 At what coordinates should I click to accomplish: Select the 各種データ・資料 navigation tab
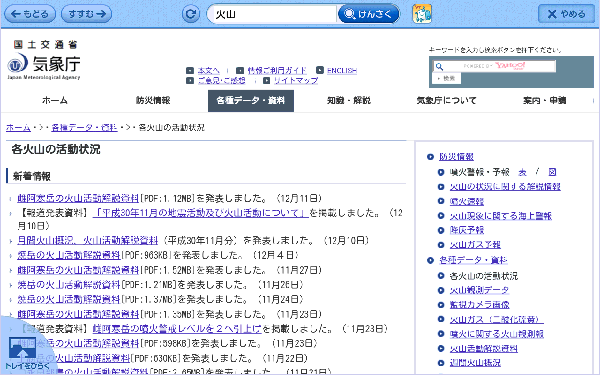tap(251, 101)
